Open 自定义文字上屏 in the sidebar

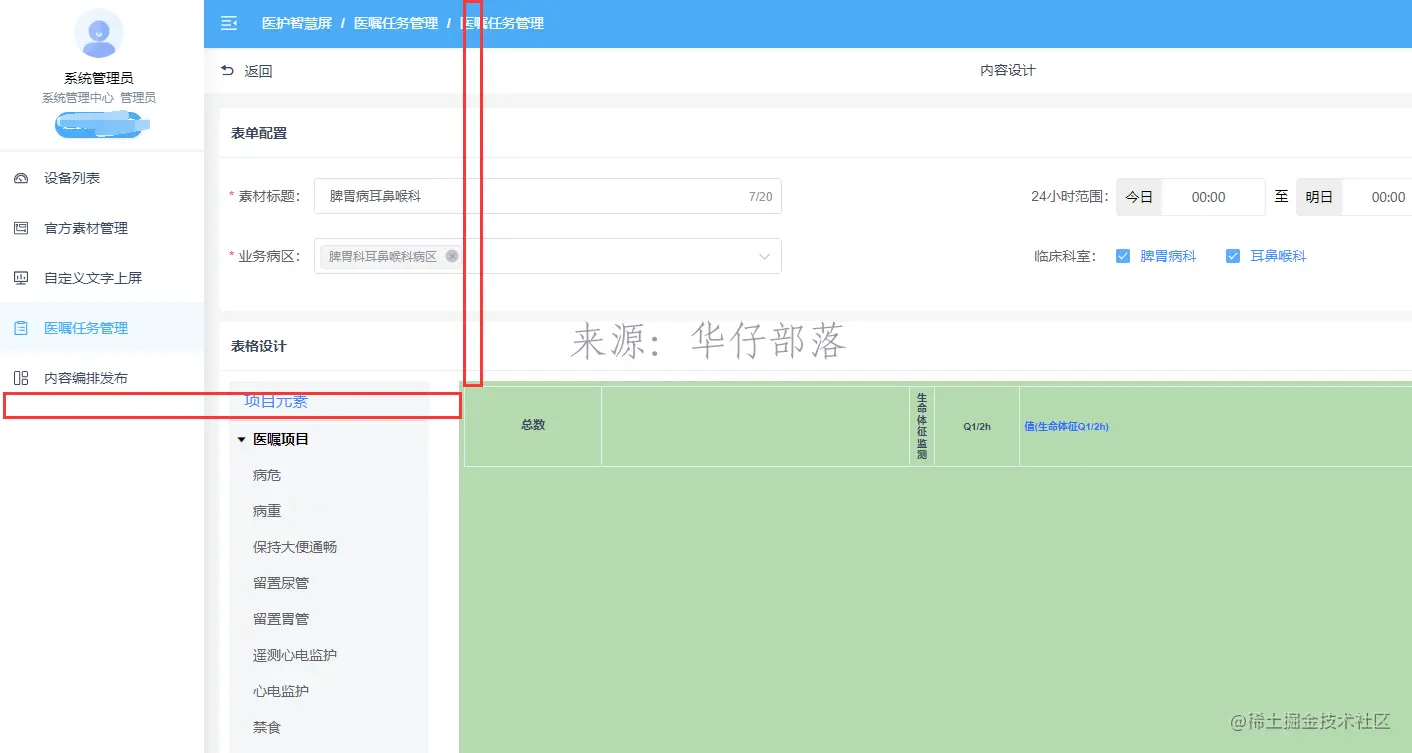[x=102, y=278]
